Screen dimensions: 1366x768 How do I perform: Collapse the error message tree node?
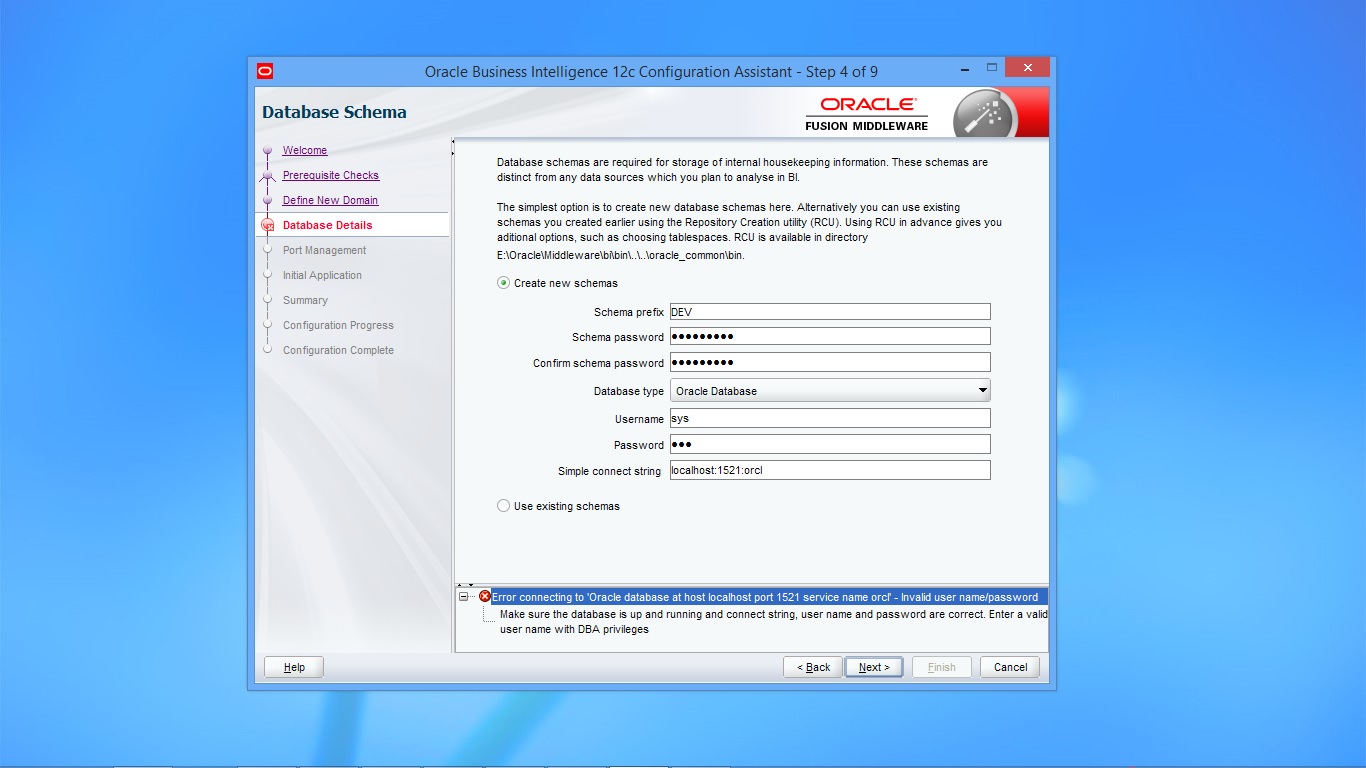(x=464, y=597)
